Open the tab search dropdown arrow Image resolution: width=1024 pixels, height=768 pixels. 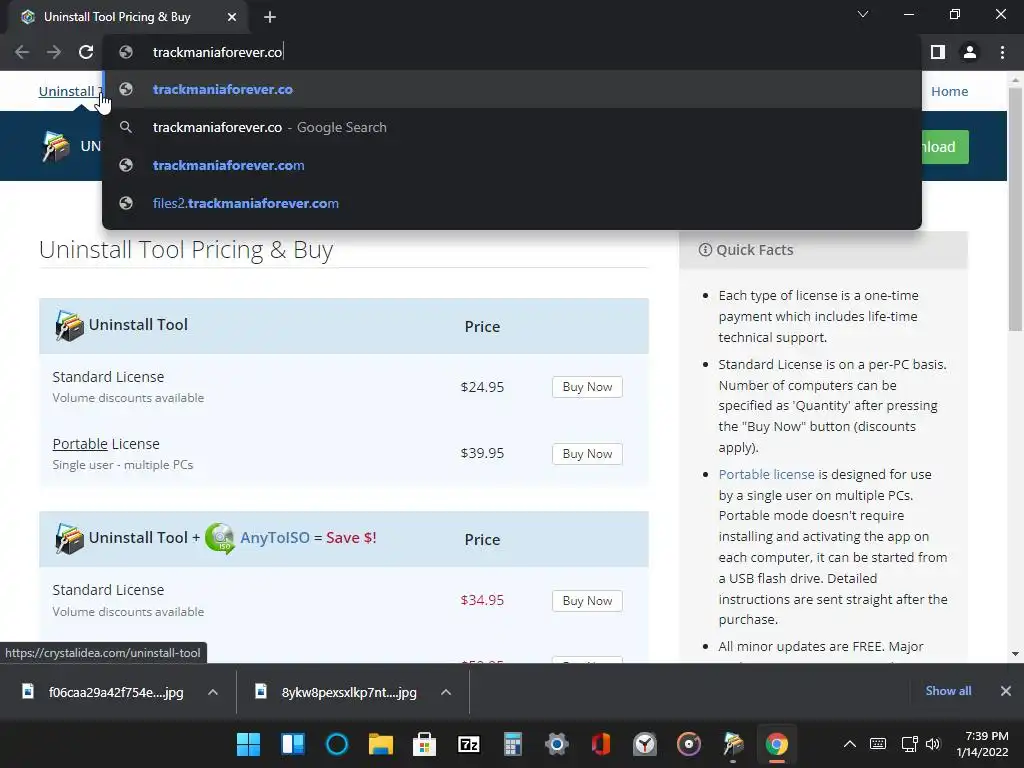pos(863,14)
